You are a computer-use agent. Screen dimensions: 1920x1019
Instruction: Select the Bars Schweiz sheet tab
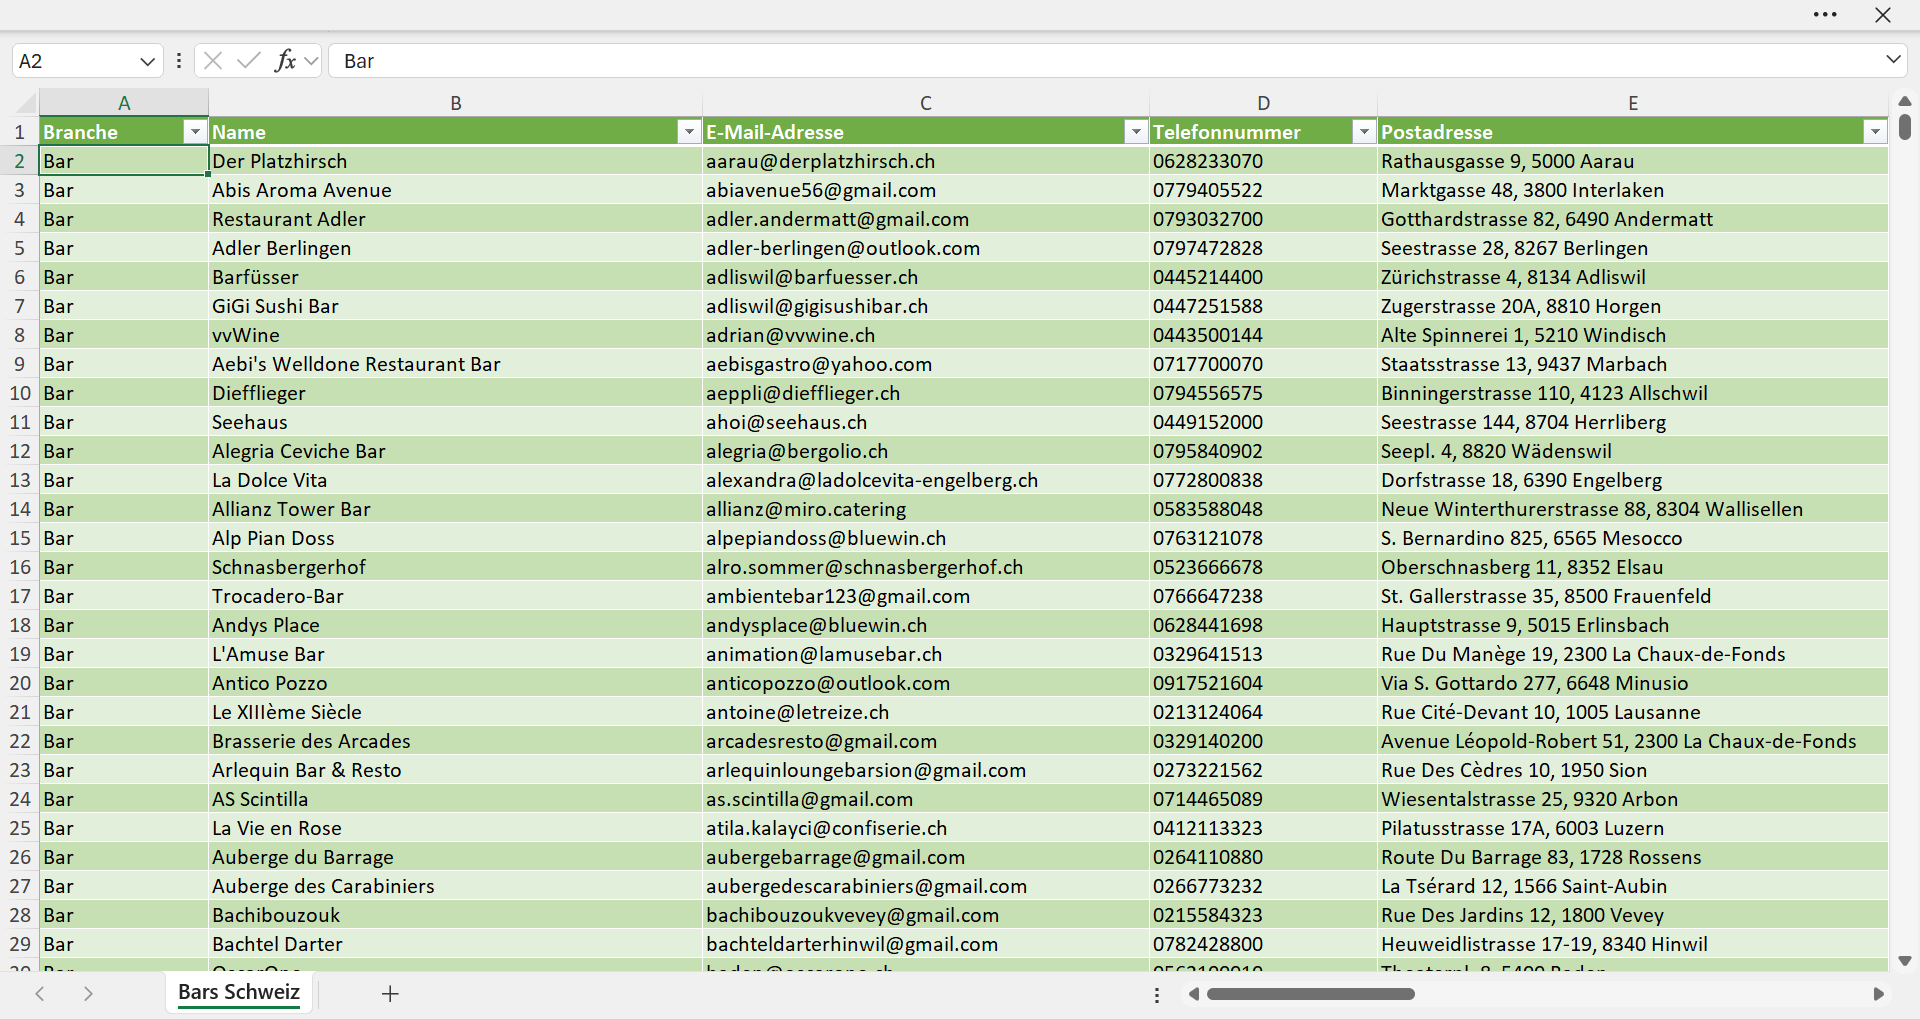coord(239,992)
